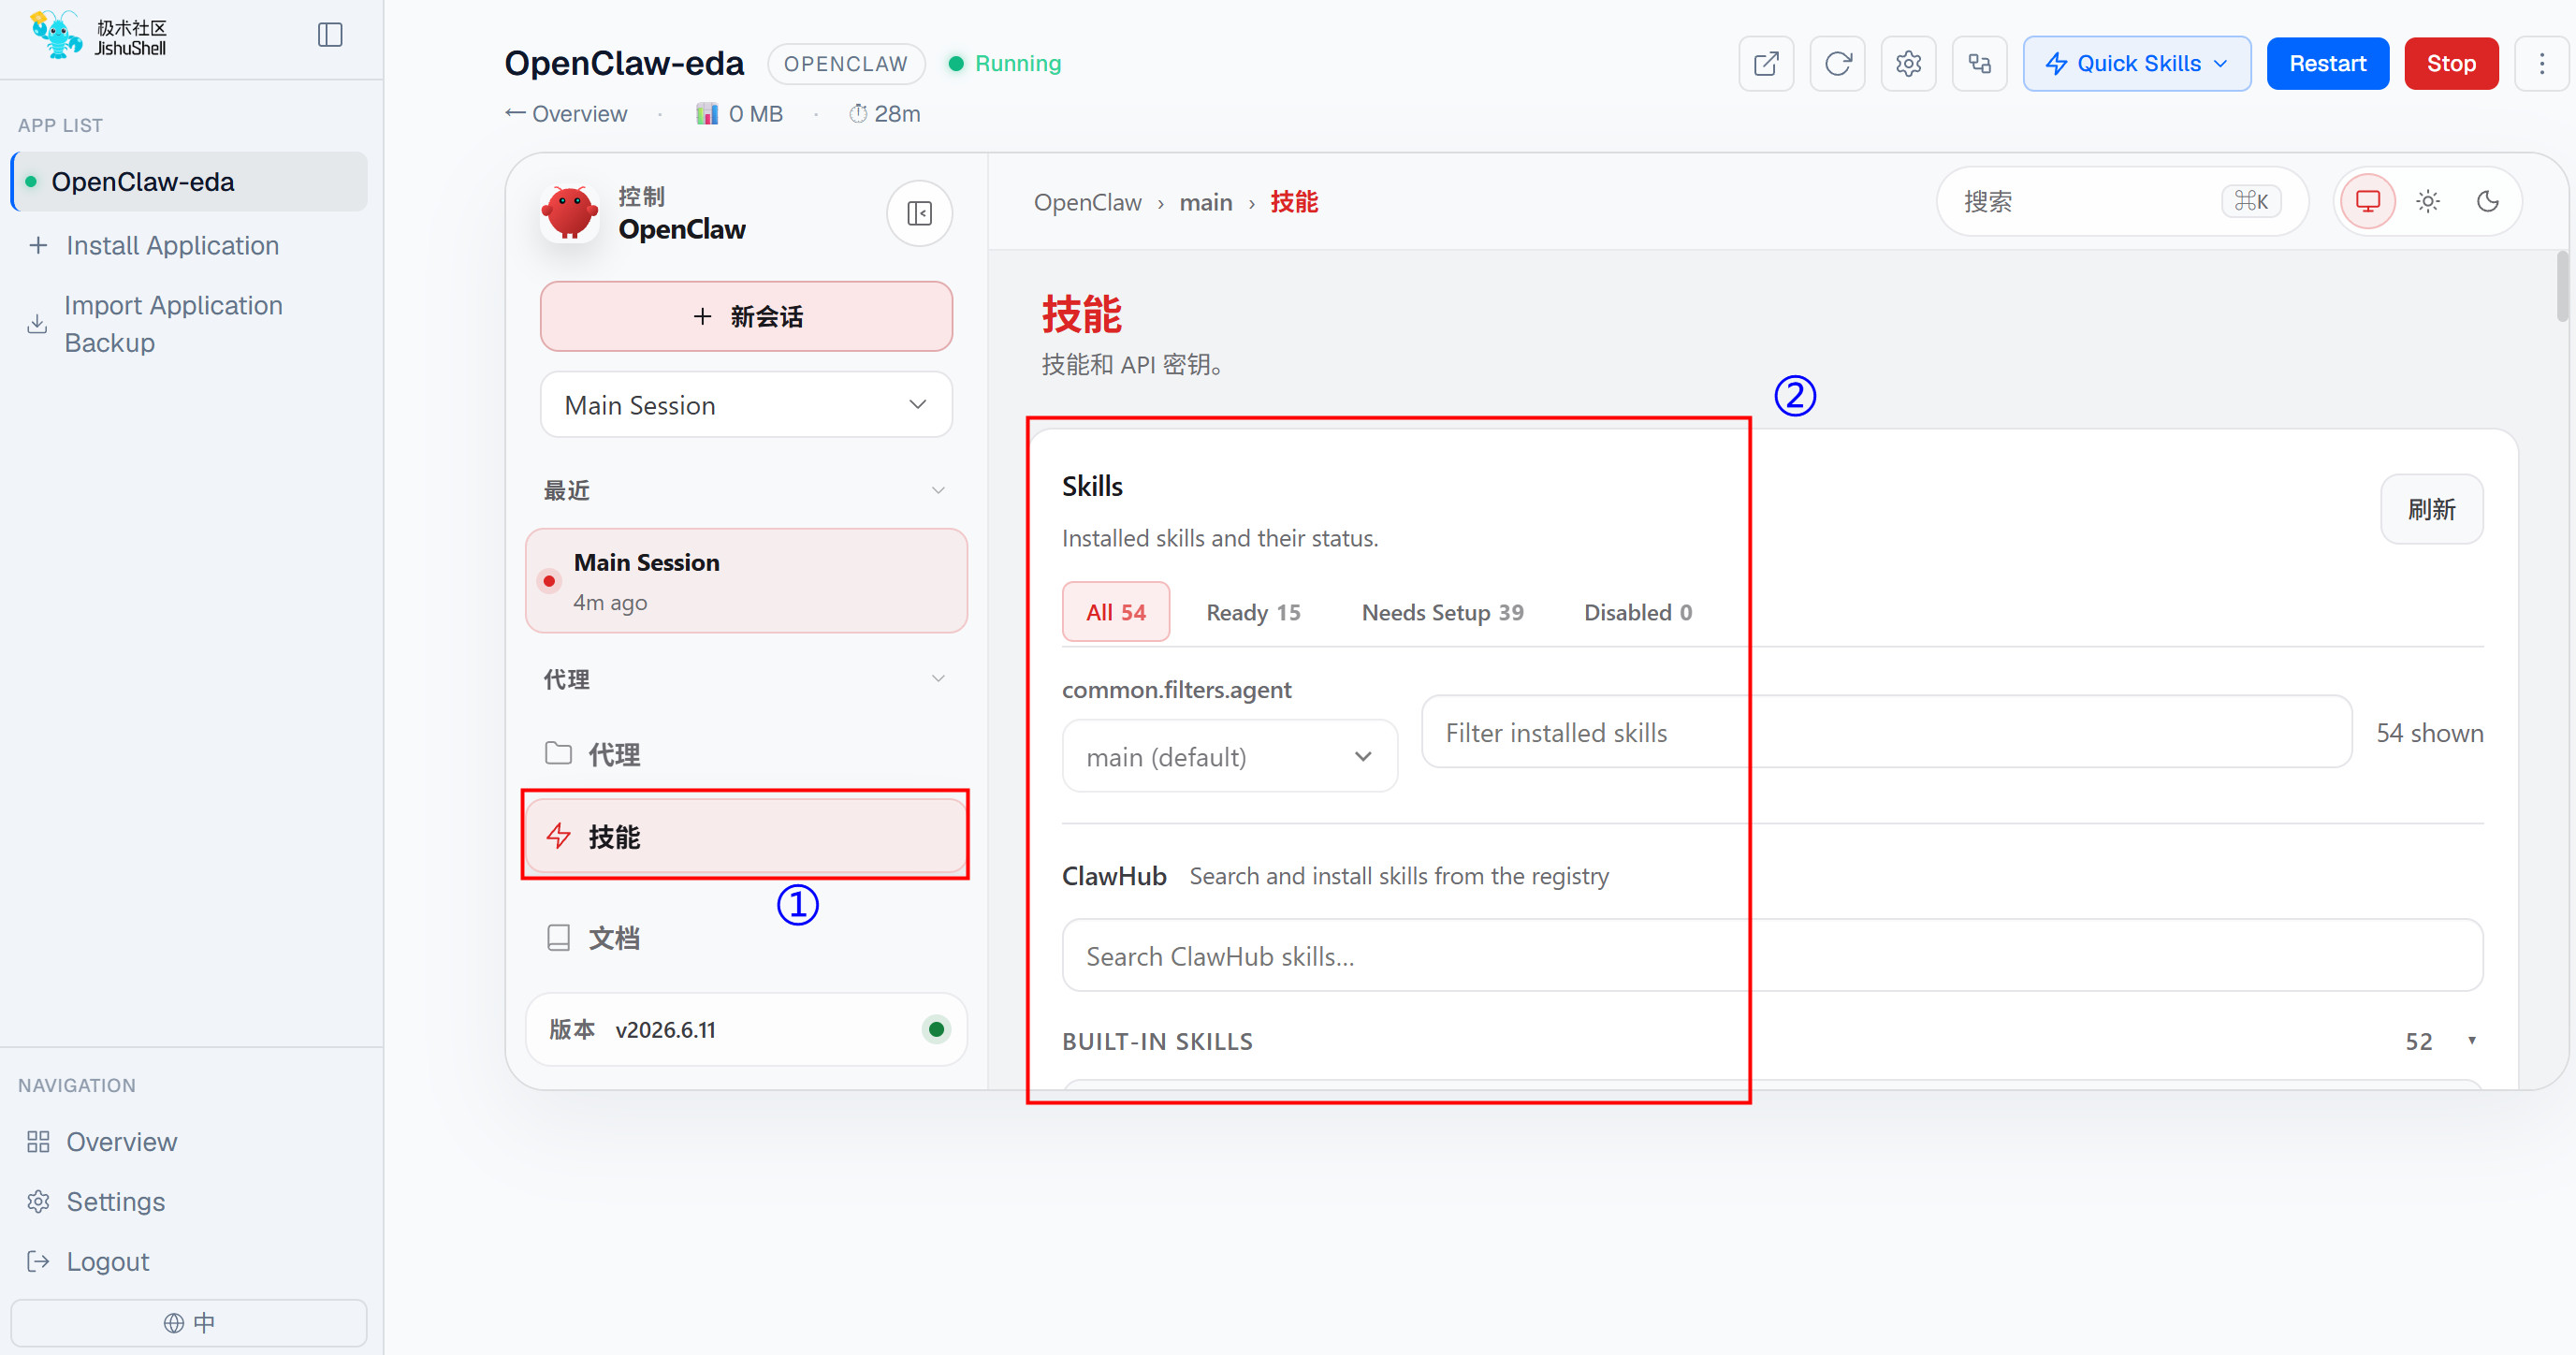Select the Ready 15 tab
The width and height of the screenshot is (2576, 1355).
[1253, 612]
